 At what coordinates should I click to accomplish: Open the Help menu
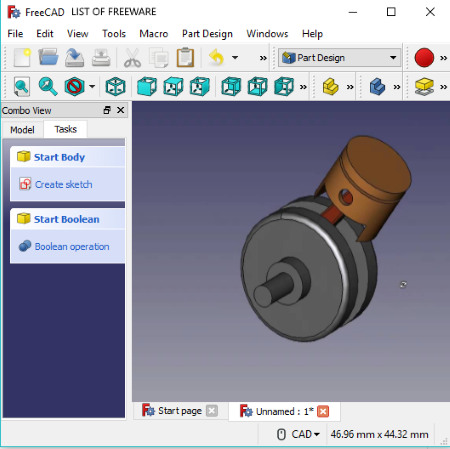click(x=312, y=34)
